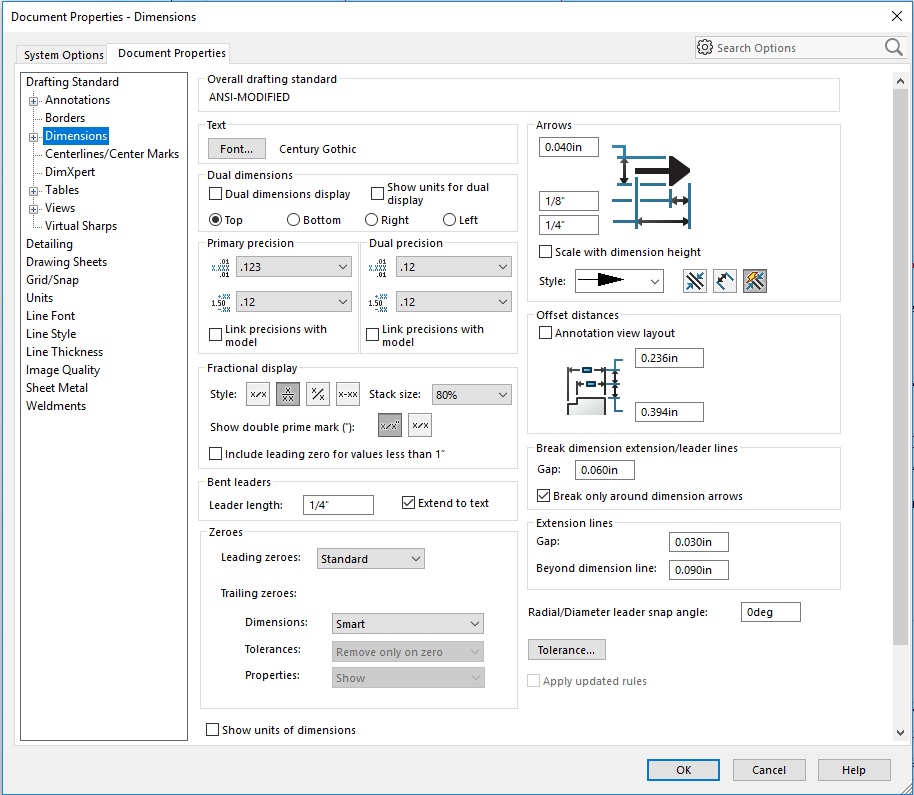The image size is (914, 795).
Task: Open Line Thickness settings
Action: pyautogui.click(x=64, y=352)
